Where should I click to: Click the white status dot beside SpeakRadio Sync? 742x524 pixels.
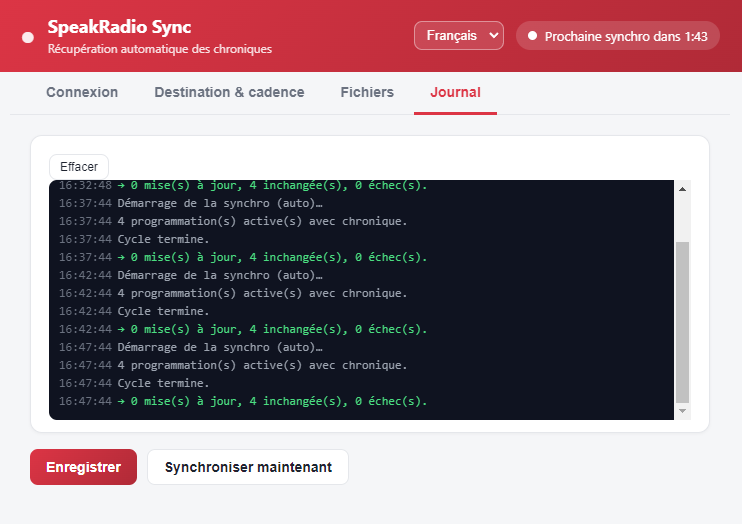click(28, 37)
